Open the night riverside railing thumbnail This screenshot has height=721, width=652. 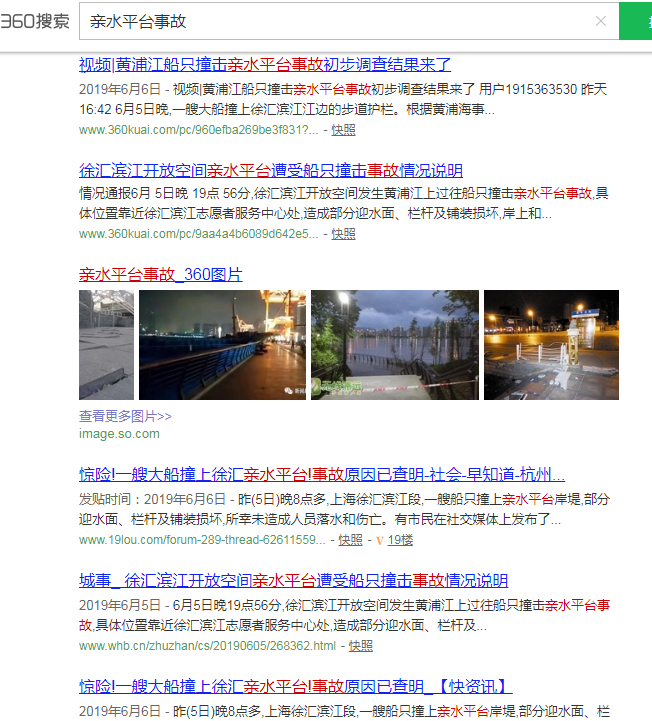pos(222,345)
